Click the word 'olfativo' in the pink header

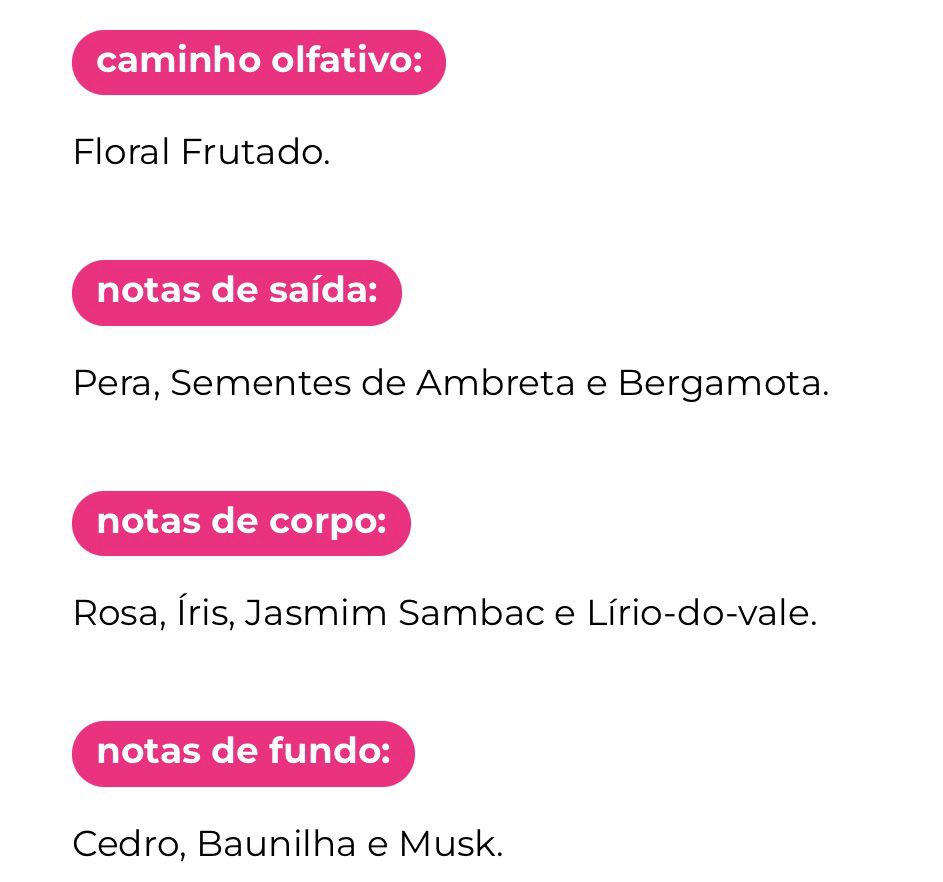coord(345,62)
